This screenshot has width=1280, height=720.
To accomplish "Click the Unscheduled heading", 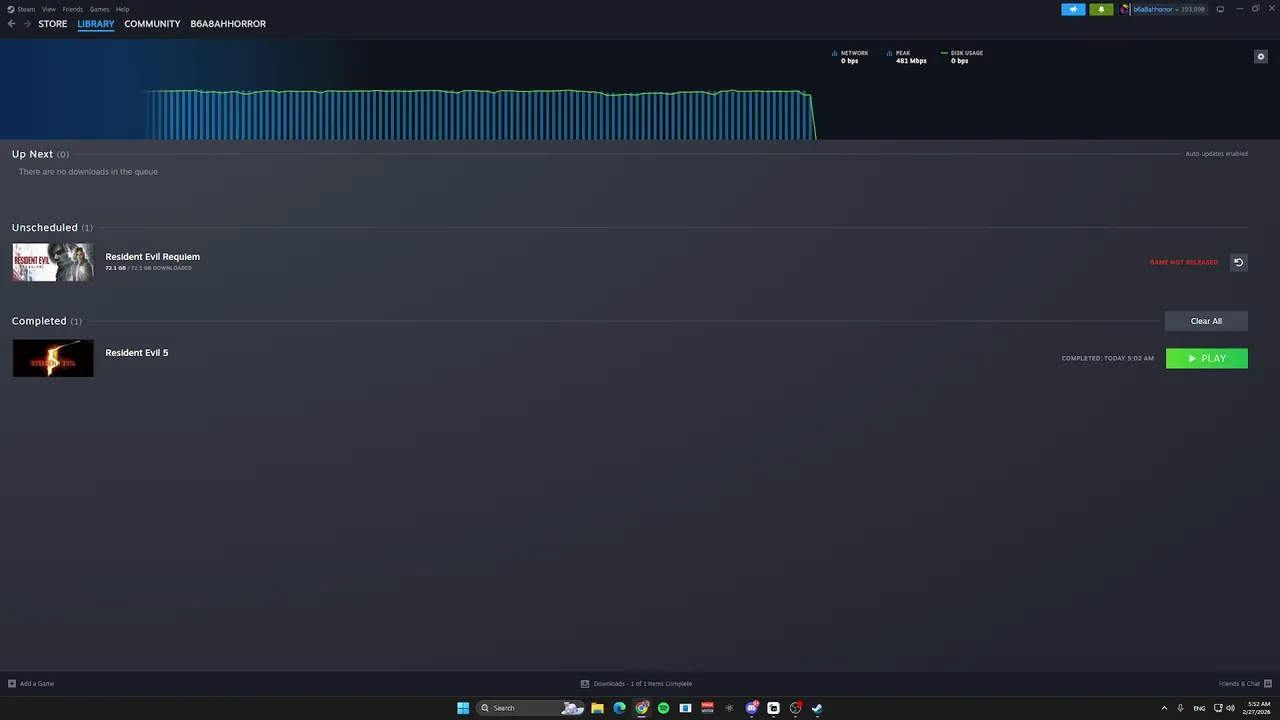I will point(45,228).
